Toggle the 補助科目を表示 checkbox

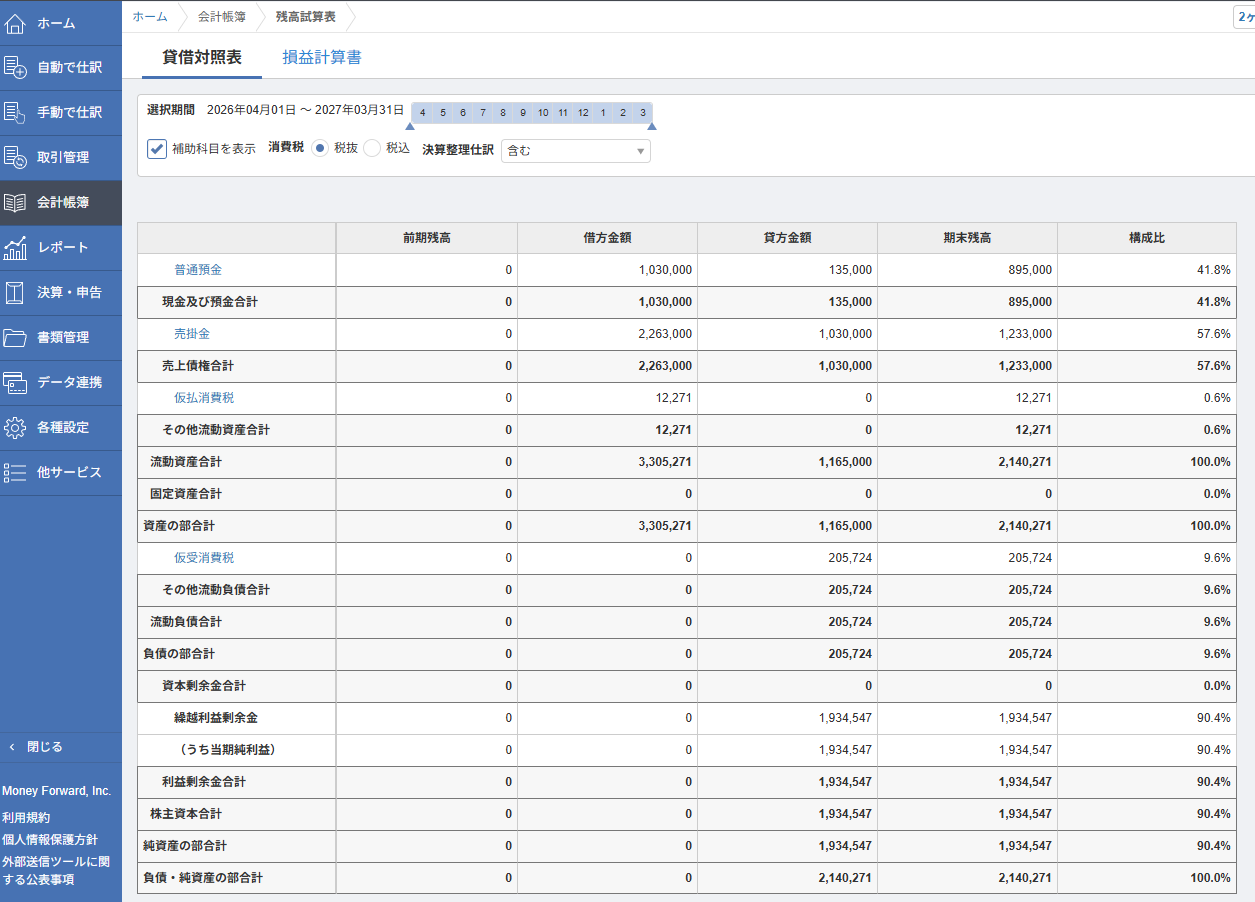click(156, 148)
